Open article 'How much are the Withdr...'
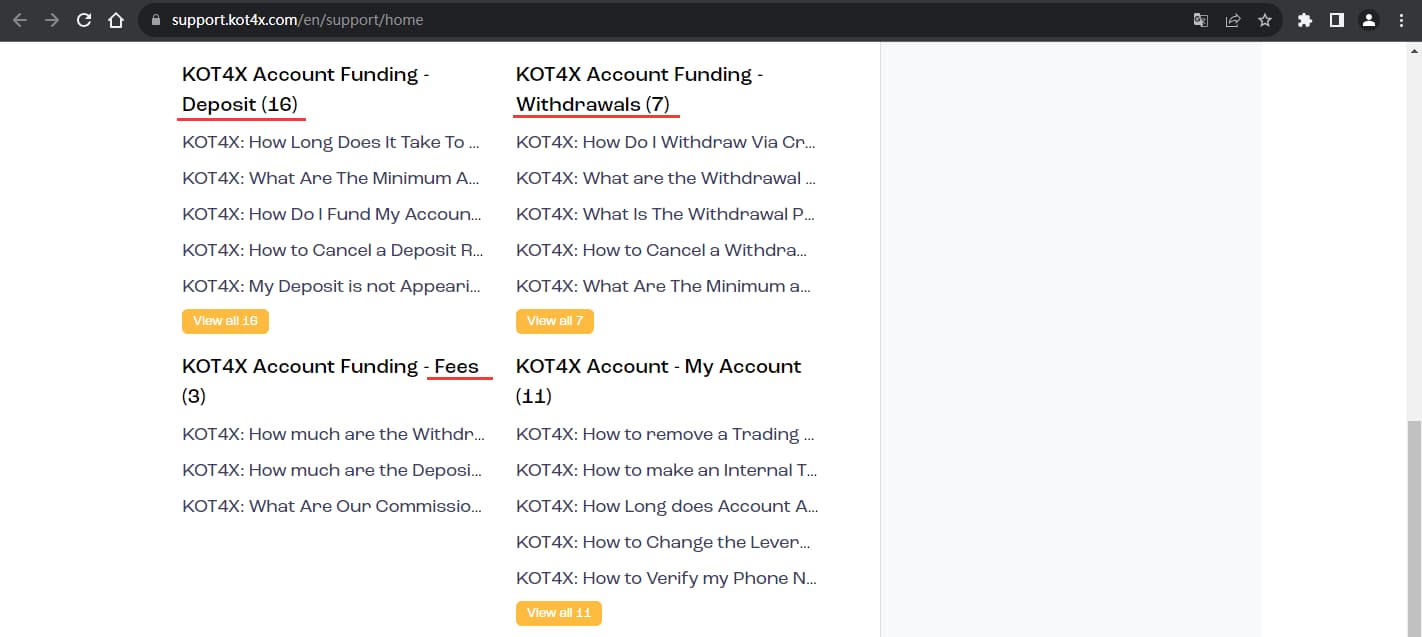Screen dimensions: 1422x637 [x=334, y=434]
